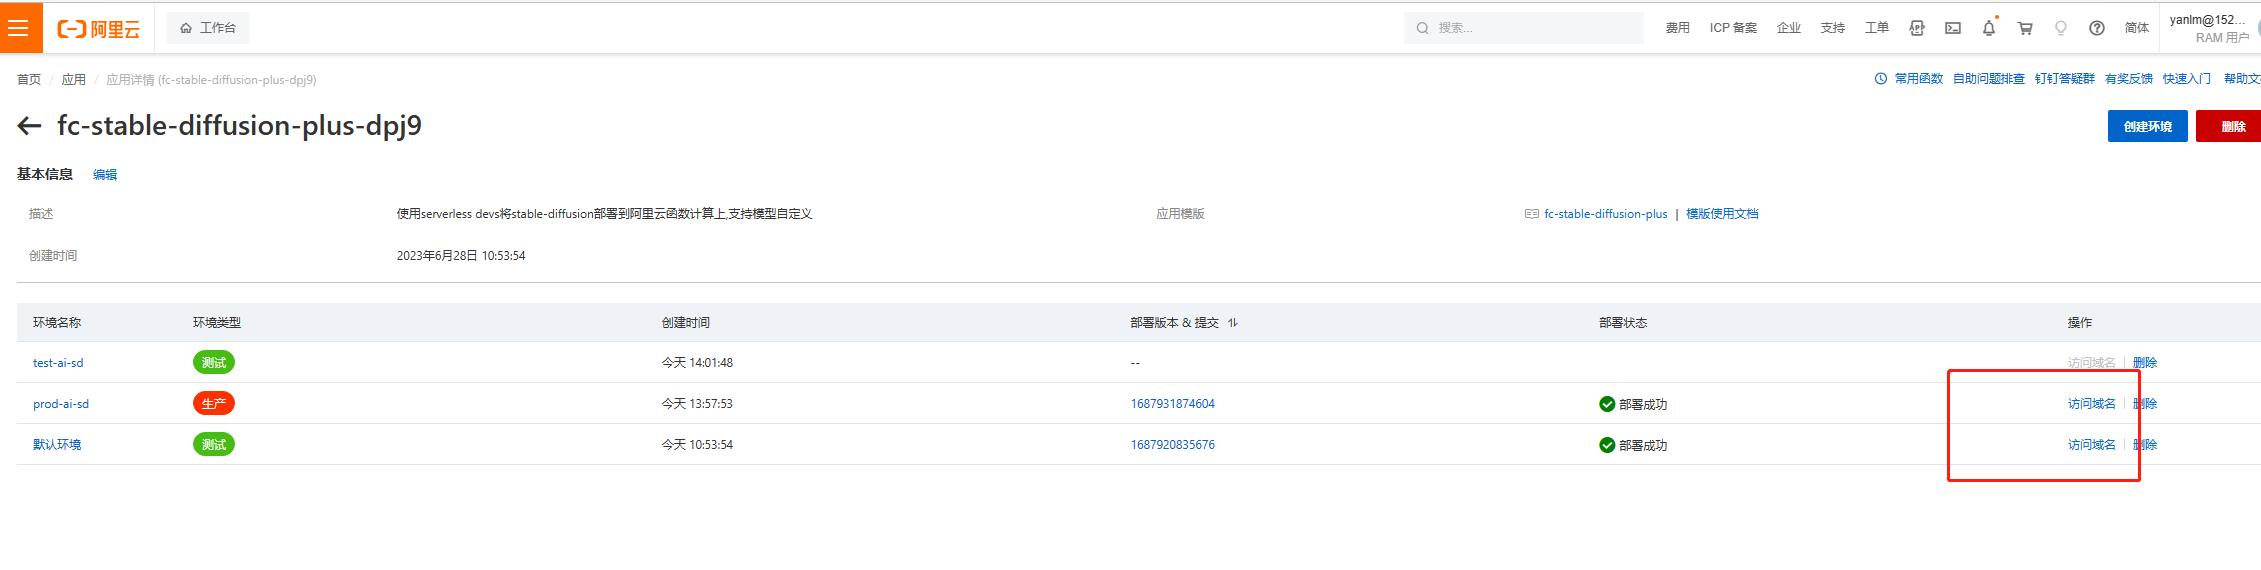Click 删除 in test-ai-sd row
Viewport: 2261px width, 570px height.
pos(2145,363)
